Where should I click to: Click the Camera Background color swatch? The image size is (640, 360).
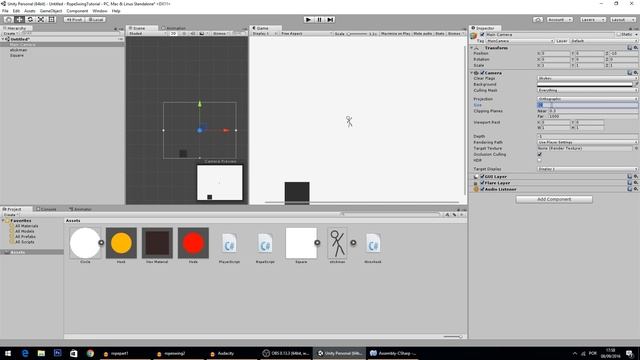tap(584, 84)
